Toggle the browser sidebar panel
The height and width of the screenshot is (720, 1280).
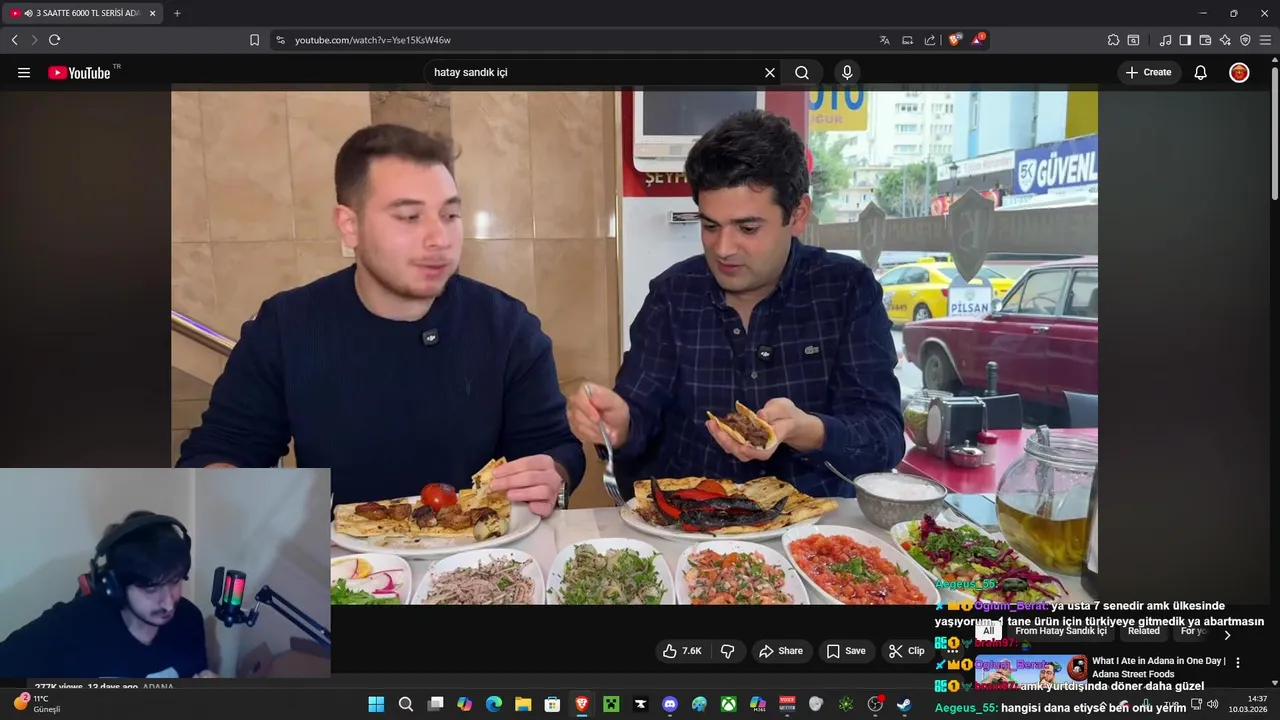tap(1185, 40)
